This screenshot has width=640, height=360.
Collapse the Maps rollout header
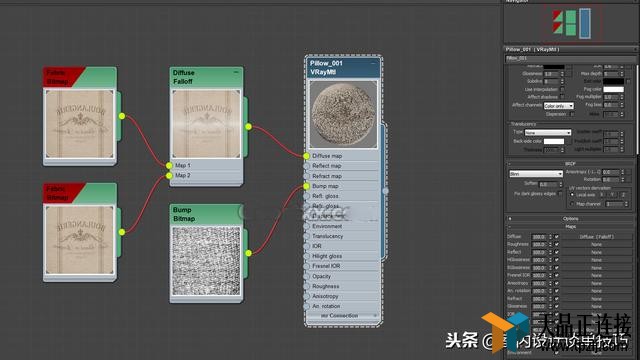(570, 227)
